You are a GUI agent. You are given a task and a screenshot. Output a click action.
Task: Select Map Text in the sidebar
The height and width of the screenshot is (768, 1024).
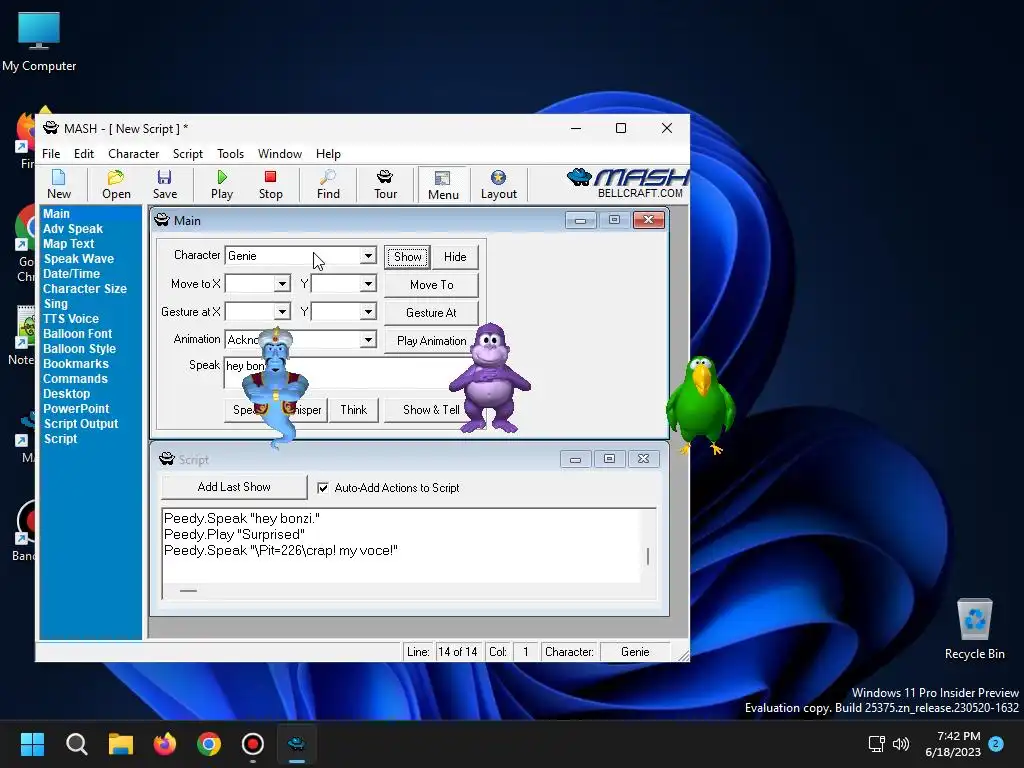click(x=69, y=244)
